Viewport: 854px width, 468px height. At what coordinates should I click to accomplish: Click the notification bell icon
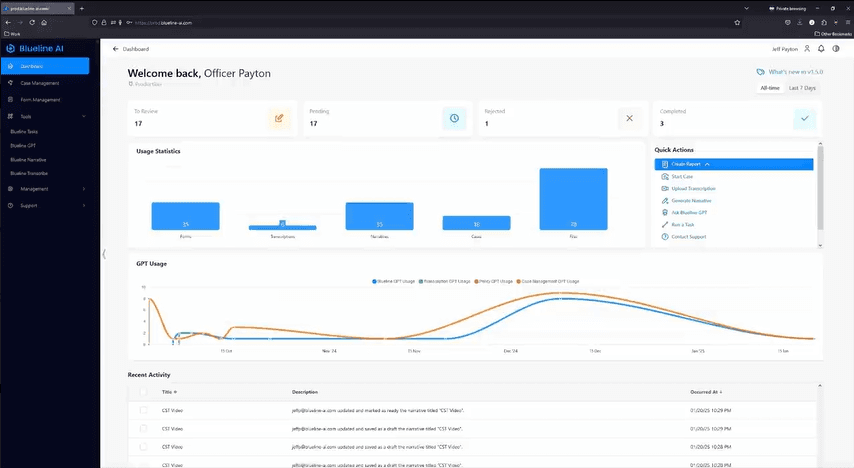pos(821,48)
